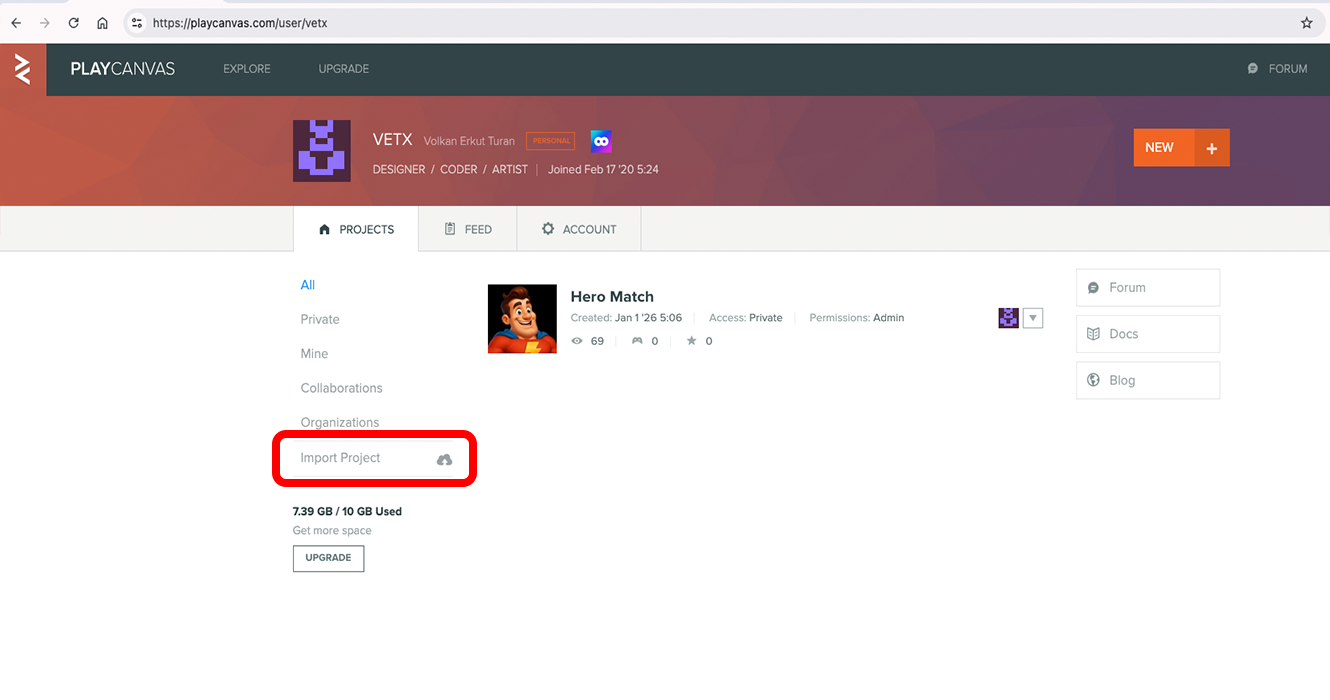Click the views eye icon under Hero Match
This screenshot has height=700, width=1330.
577,341
